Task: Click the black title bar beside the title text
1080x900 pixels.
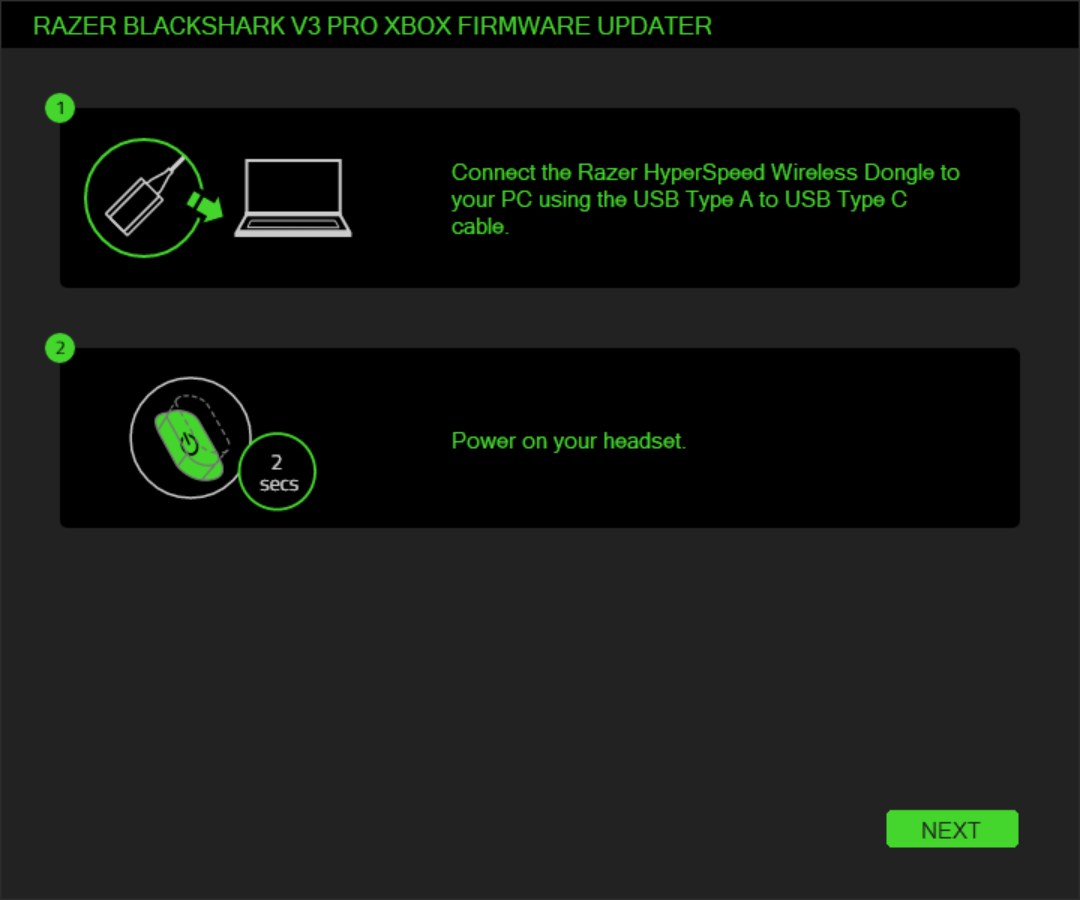Action: pyautogui.click(x=895, y=25)
